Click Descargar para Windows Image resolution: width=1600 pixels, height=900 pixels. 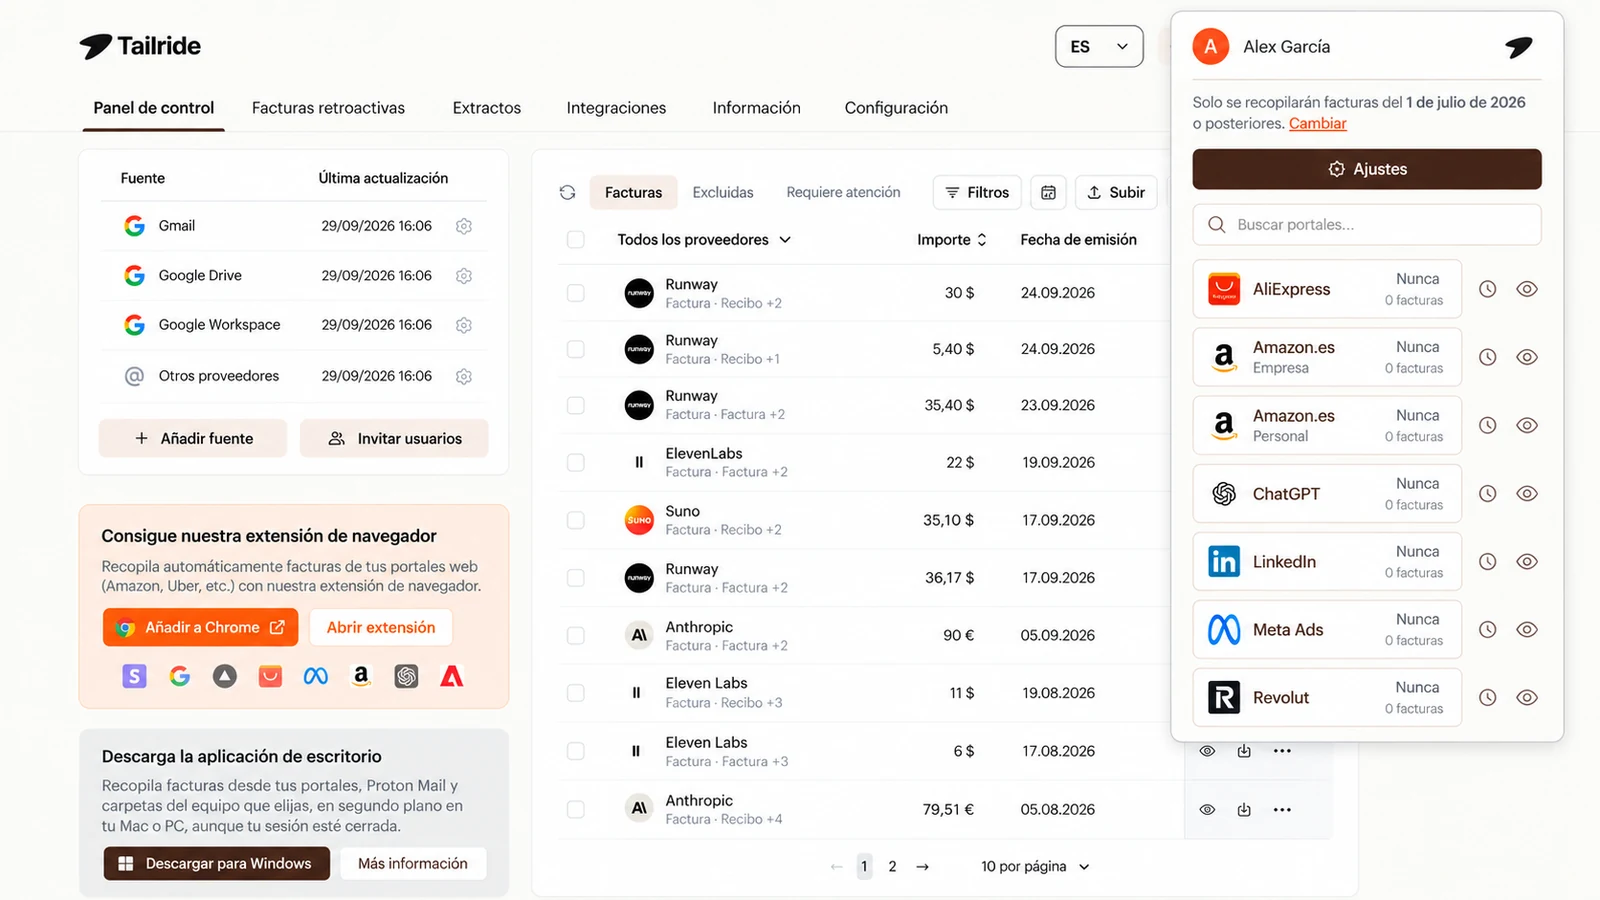pyautogui.click(x=217, y=864)
